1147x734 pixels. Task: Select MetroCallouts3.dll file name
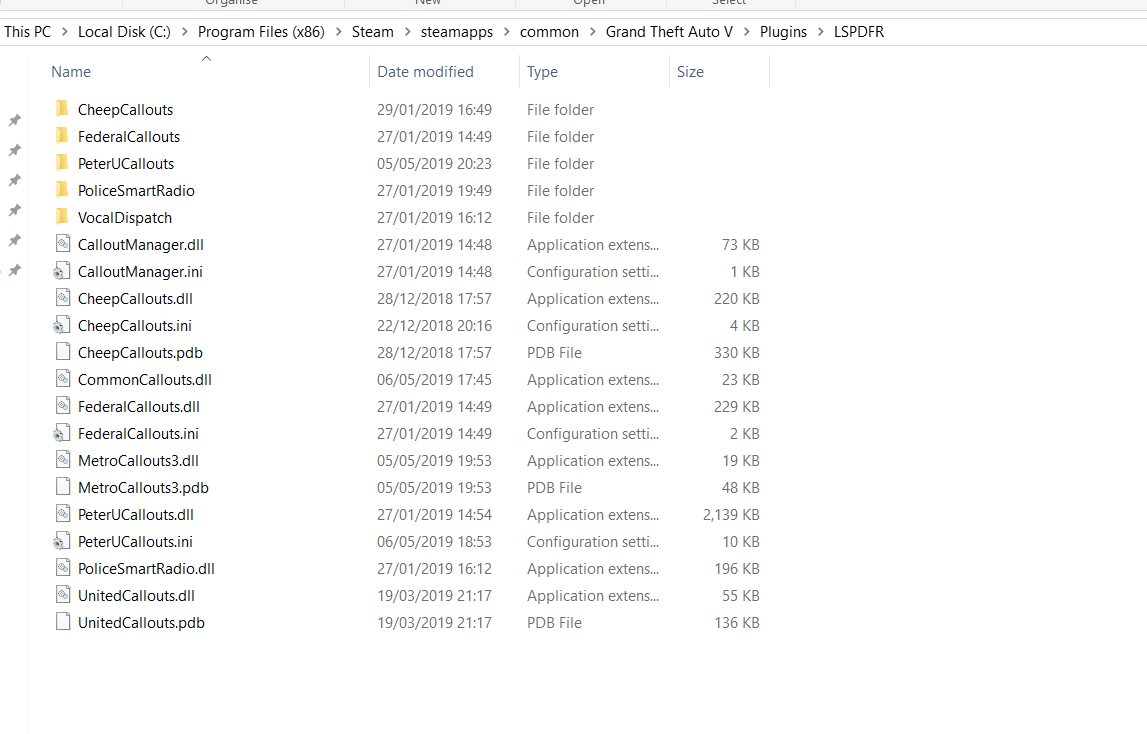click(138, 460)
